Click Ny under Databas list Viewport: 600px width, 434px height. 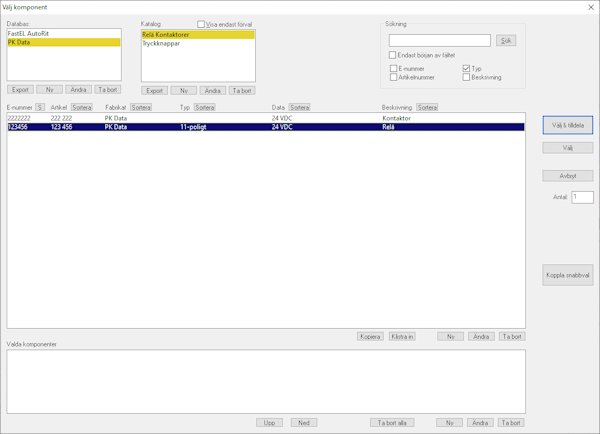coord(49,90)
